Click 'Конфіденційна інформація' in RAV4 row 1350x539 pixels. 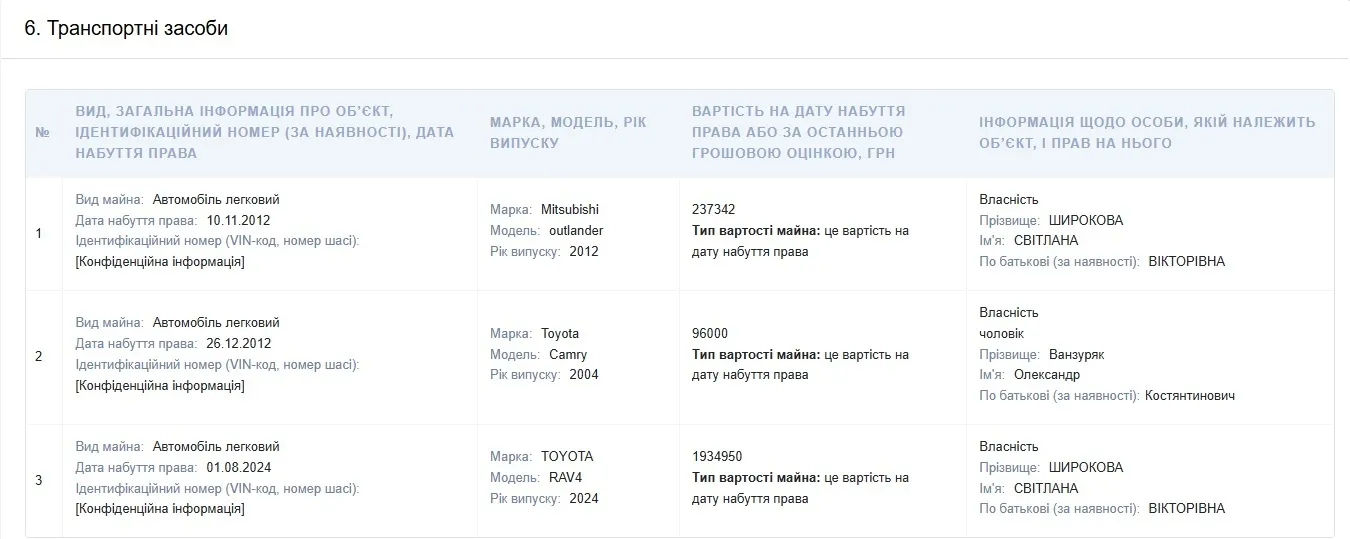(x=160, y=509)
